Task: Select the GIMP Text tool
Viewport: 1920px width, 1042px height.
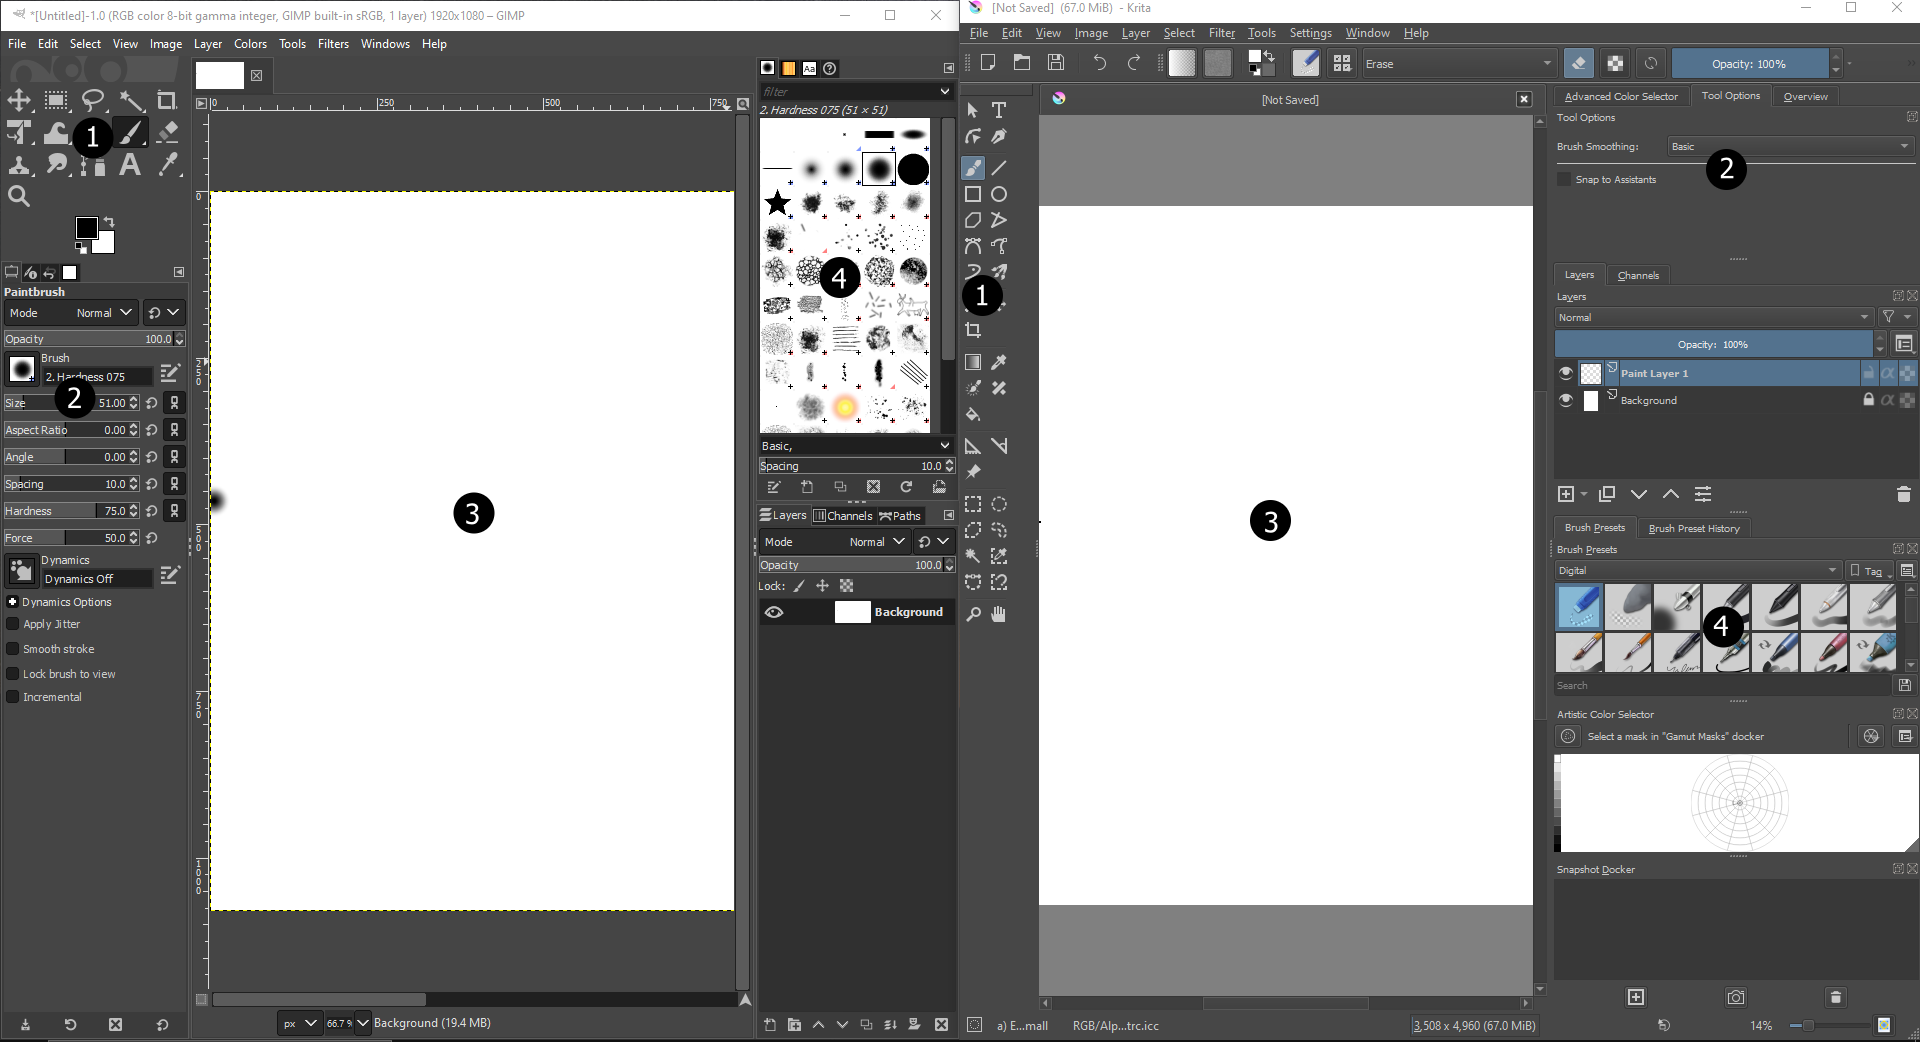Action: pos(130,165)
